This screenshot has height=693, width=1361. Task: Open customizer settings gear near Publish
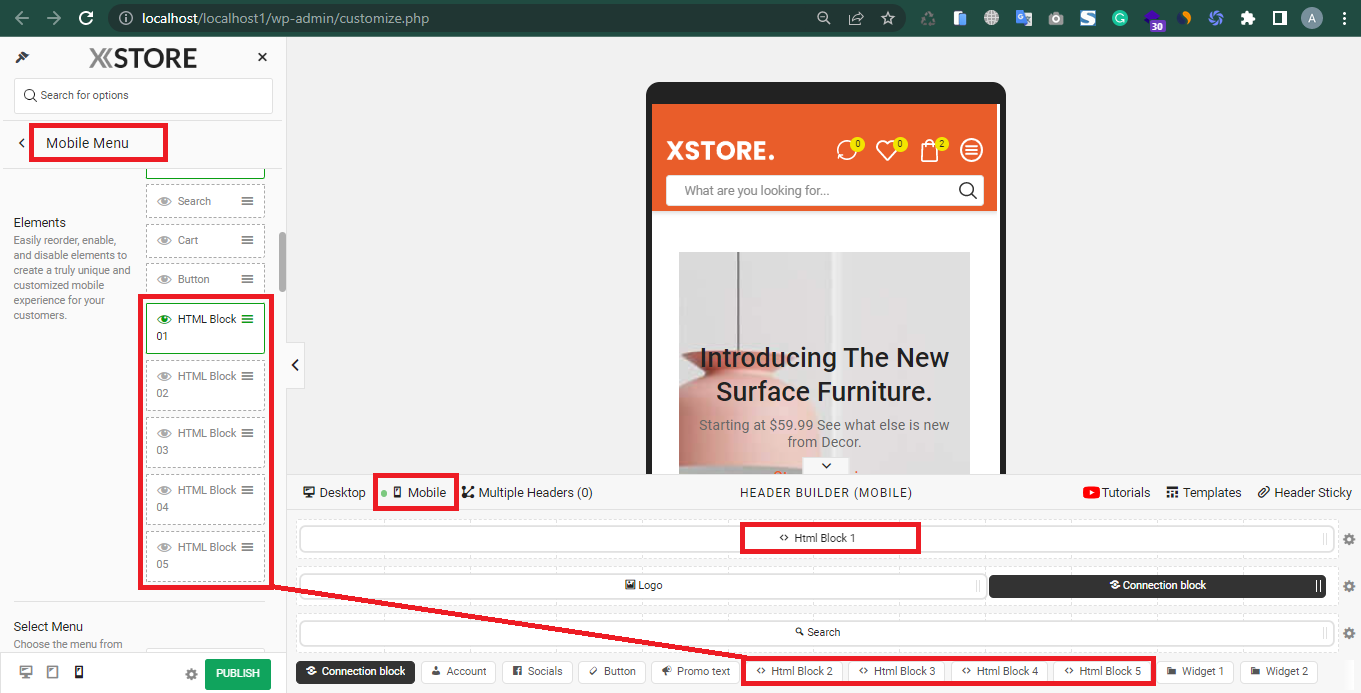click(191, 674)
